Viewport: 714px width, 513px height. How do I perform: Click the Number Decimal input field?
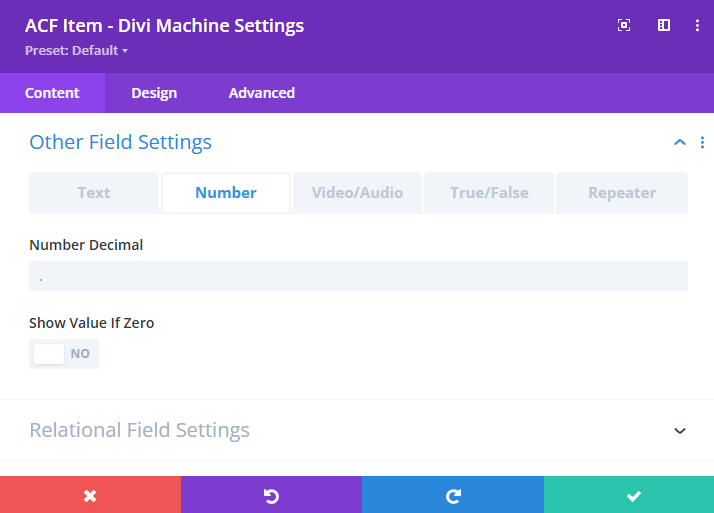(358, 276)
